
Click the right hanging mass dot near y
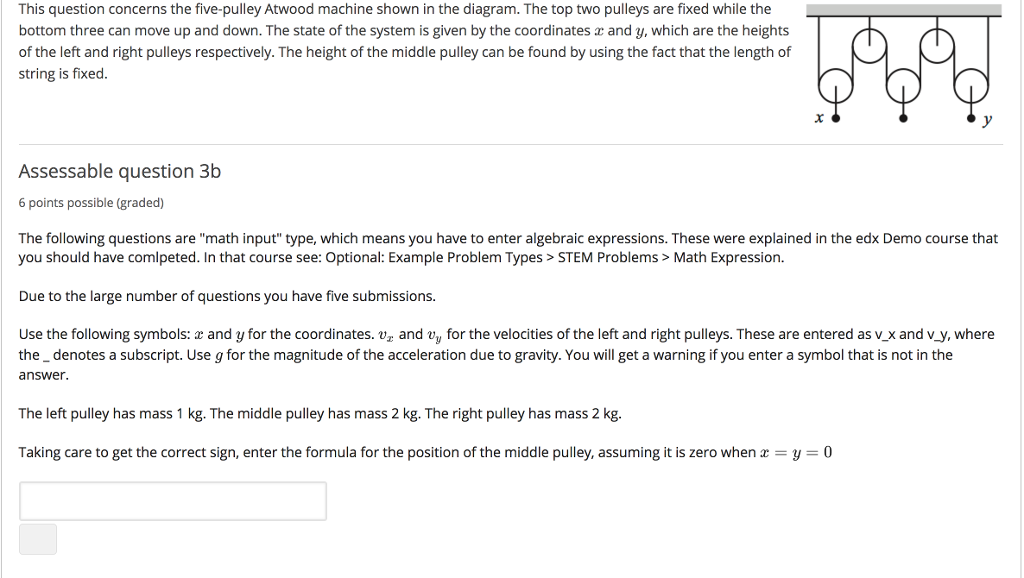972,118
